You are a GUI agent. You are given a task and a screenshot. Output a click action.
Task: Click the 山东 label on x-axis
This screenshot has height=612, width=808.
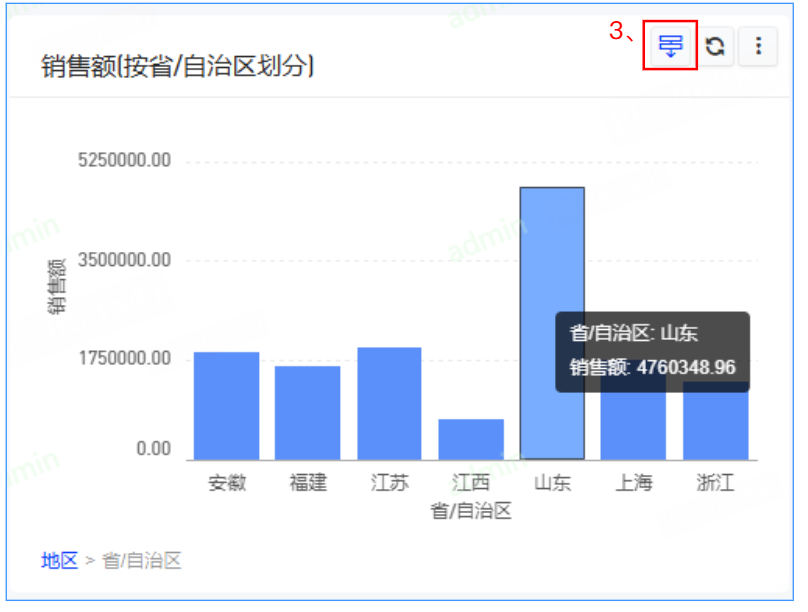click(x=552, y=483)
